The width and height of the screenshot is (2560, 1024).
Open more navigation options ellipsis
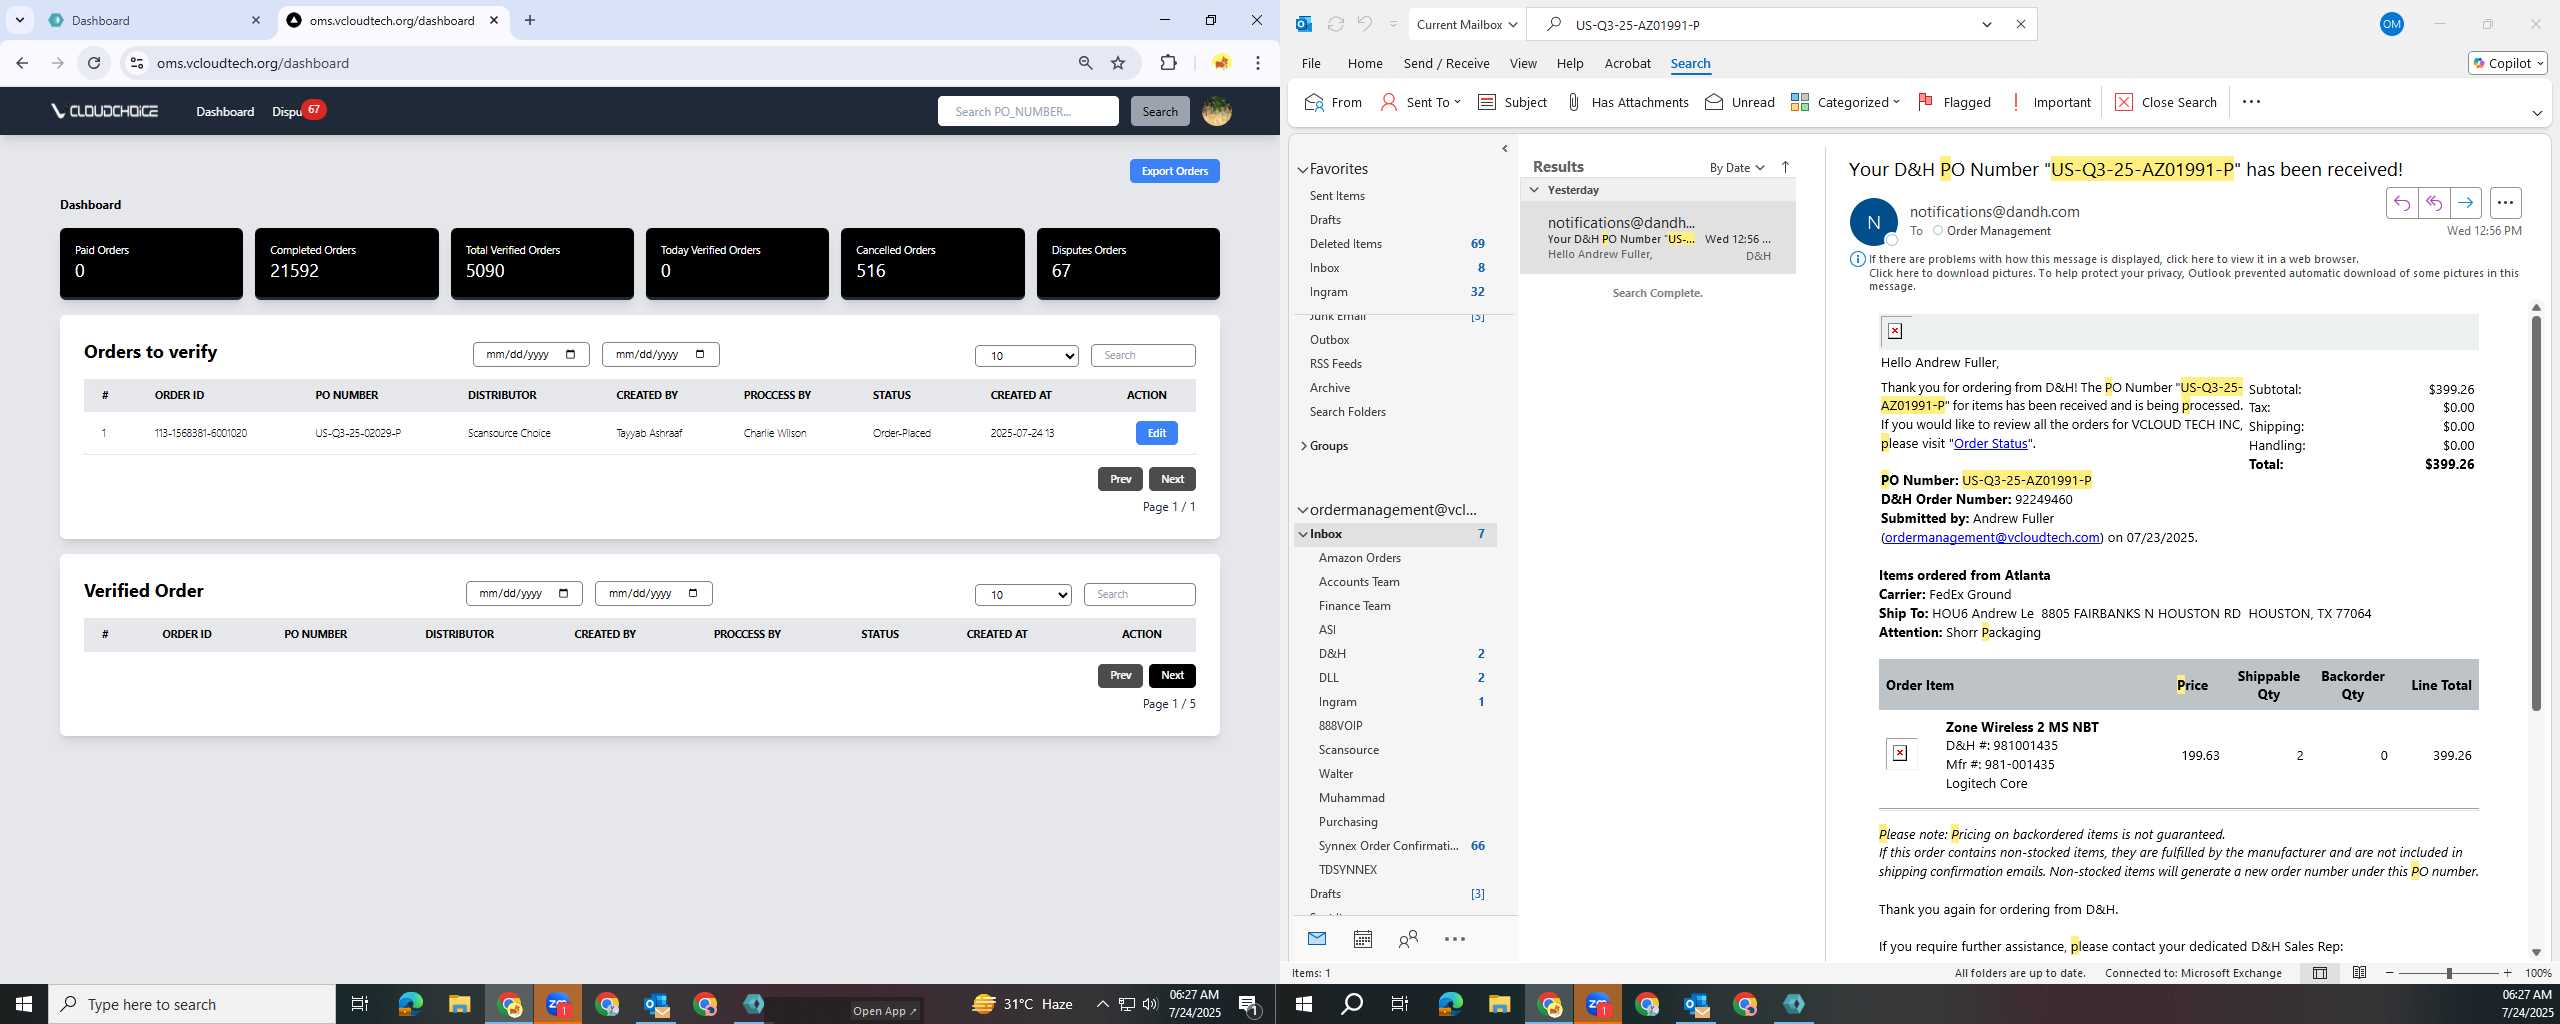[x=1455, y=939]
